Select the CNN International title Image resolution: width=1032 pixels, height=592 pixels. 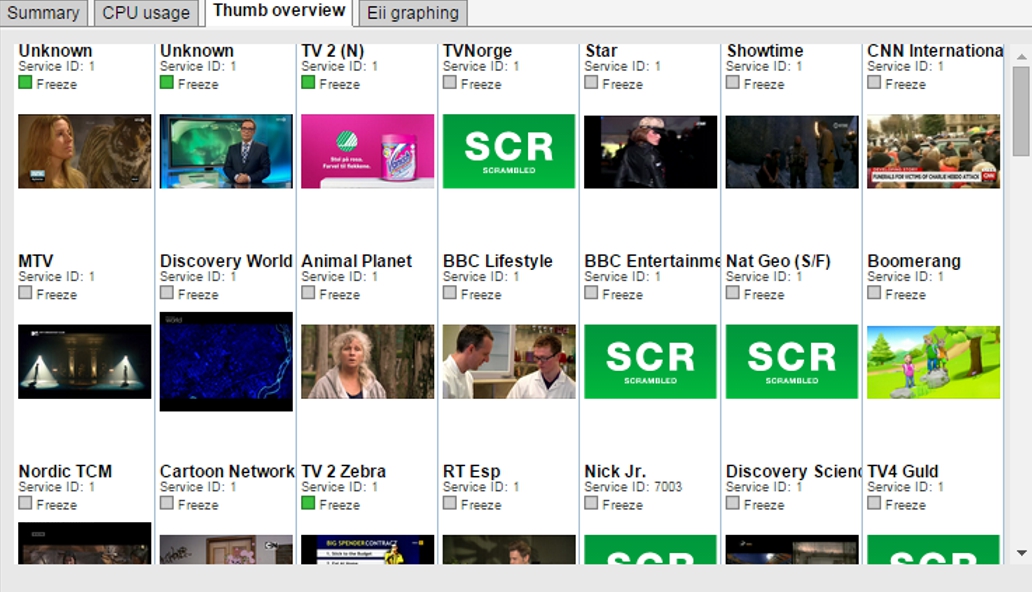[935, 51]
